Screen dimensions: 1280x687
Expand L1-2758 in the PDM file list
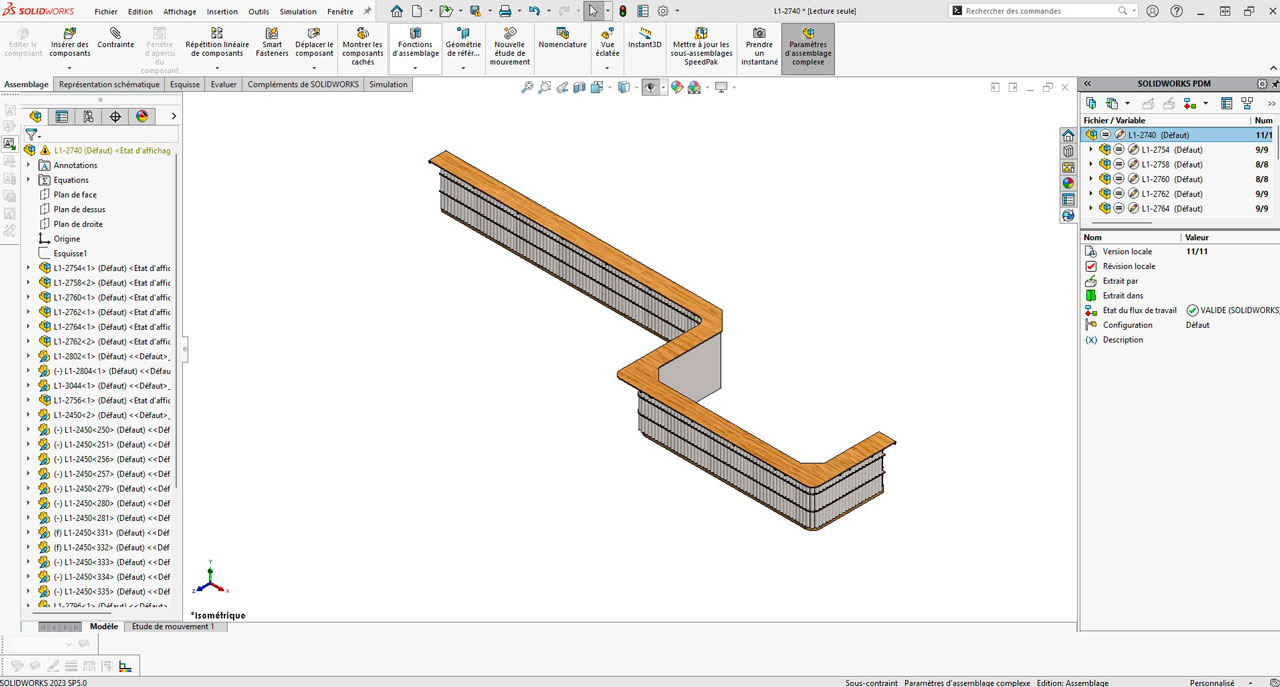[x=1091, y=164]
